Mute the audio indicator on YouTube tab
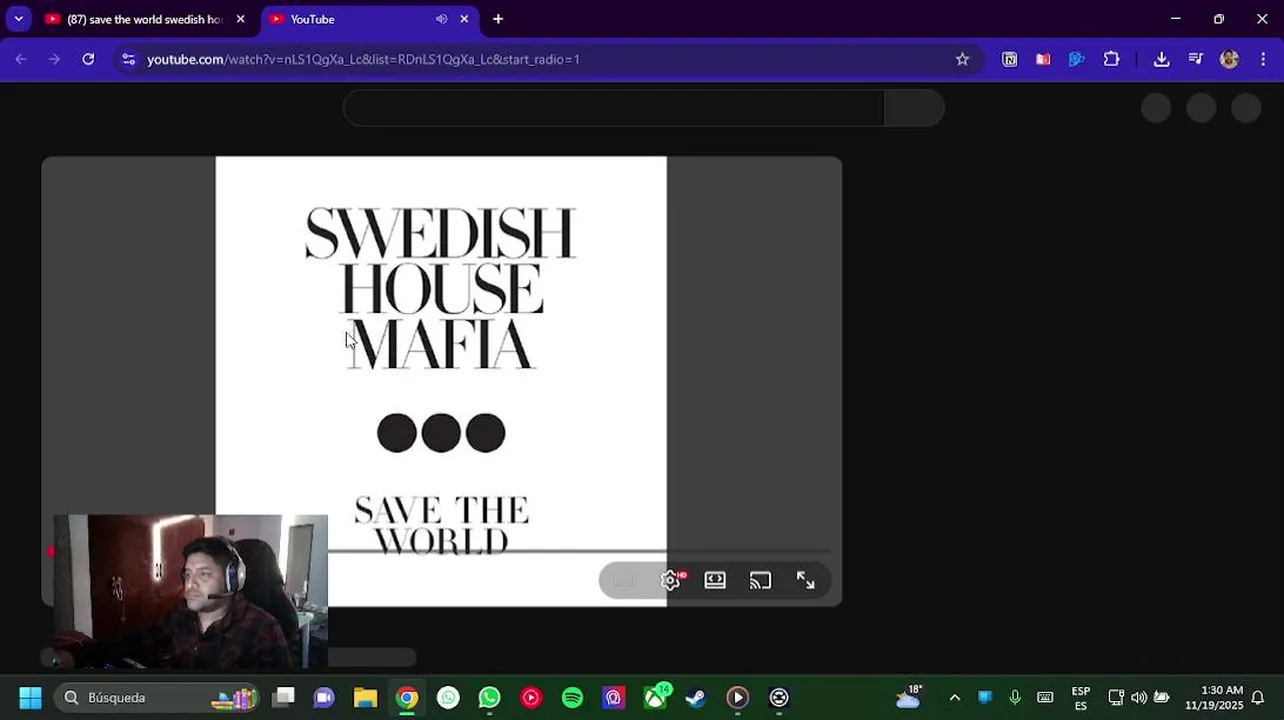 (441, 19)
